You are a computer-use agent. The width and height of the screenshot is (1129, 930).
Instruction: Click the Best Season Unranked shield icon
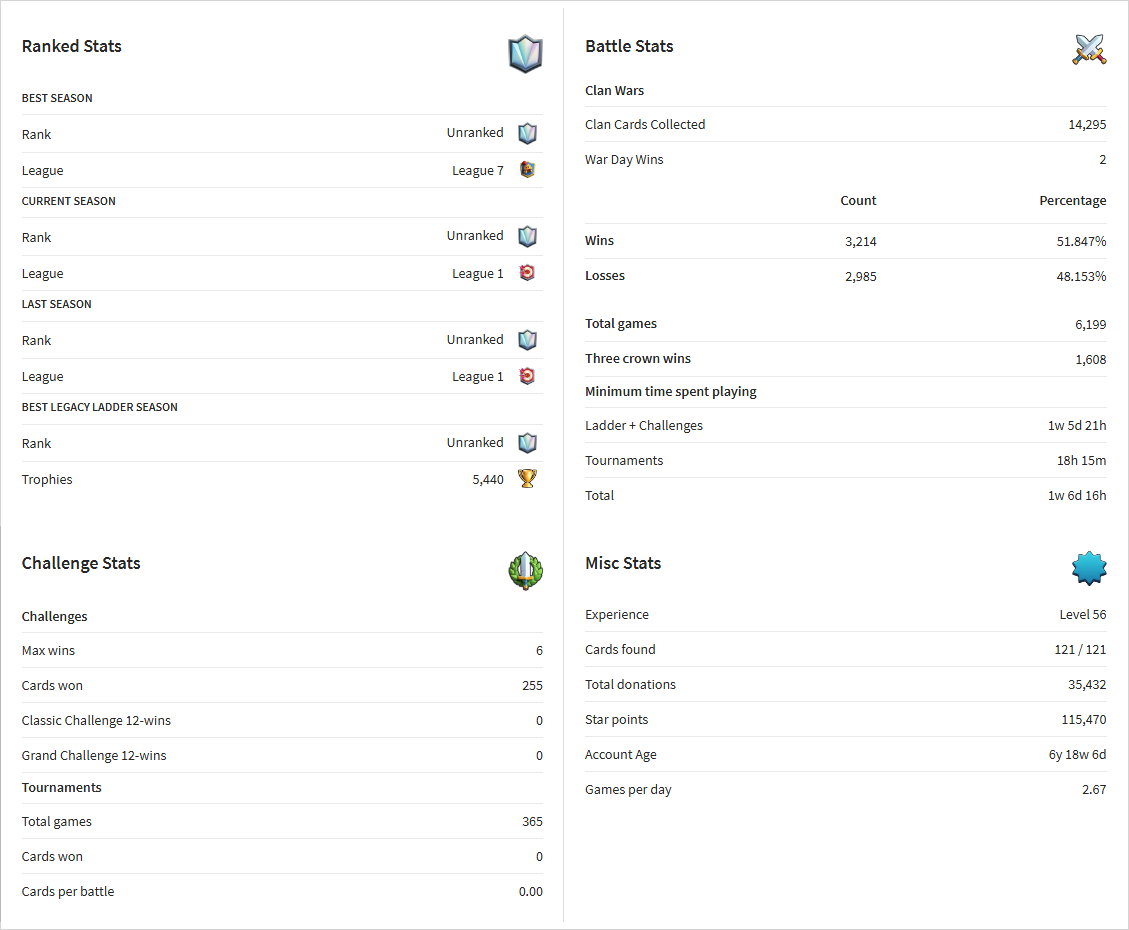tap(528, 133)
